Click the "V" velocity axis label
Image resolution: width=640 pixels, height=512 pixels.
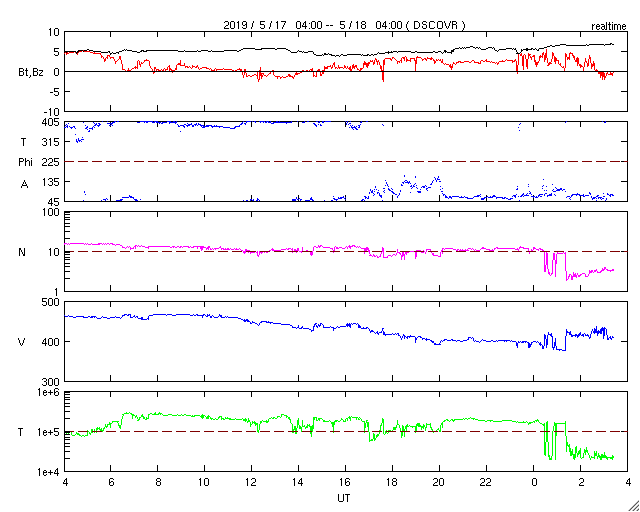pyautogui.click(x=22, y=342)
